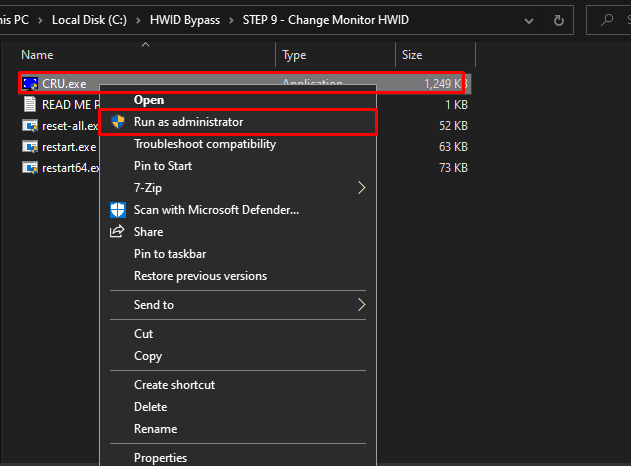
Task: Select the reset-all.exe file name
Action: 70,126
